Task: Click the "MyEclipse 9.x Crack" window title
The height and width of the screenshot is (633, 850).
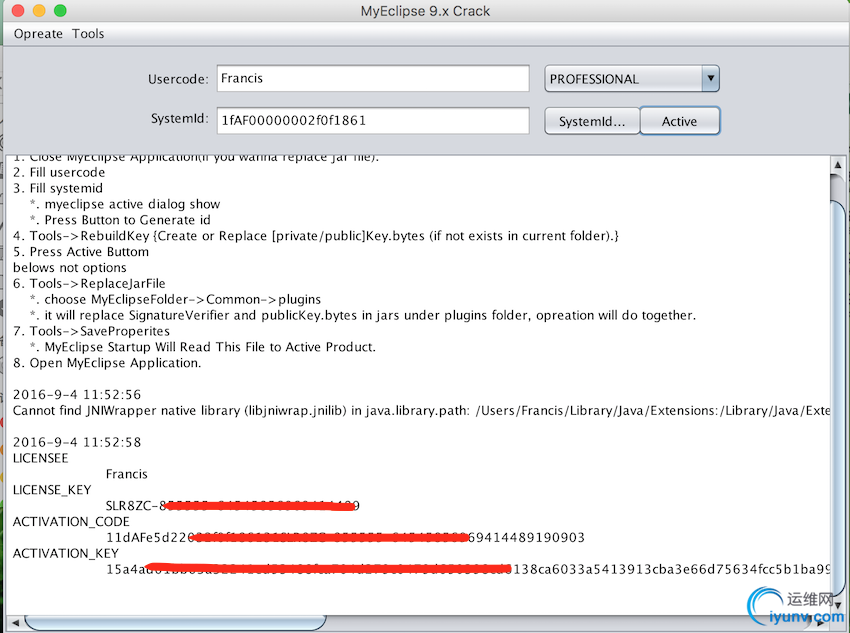Action: (426, 11)
